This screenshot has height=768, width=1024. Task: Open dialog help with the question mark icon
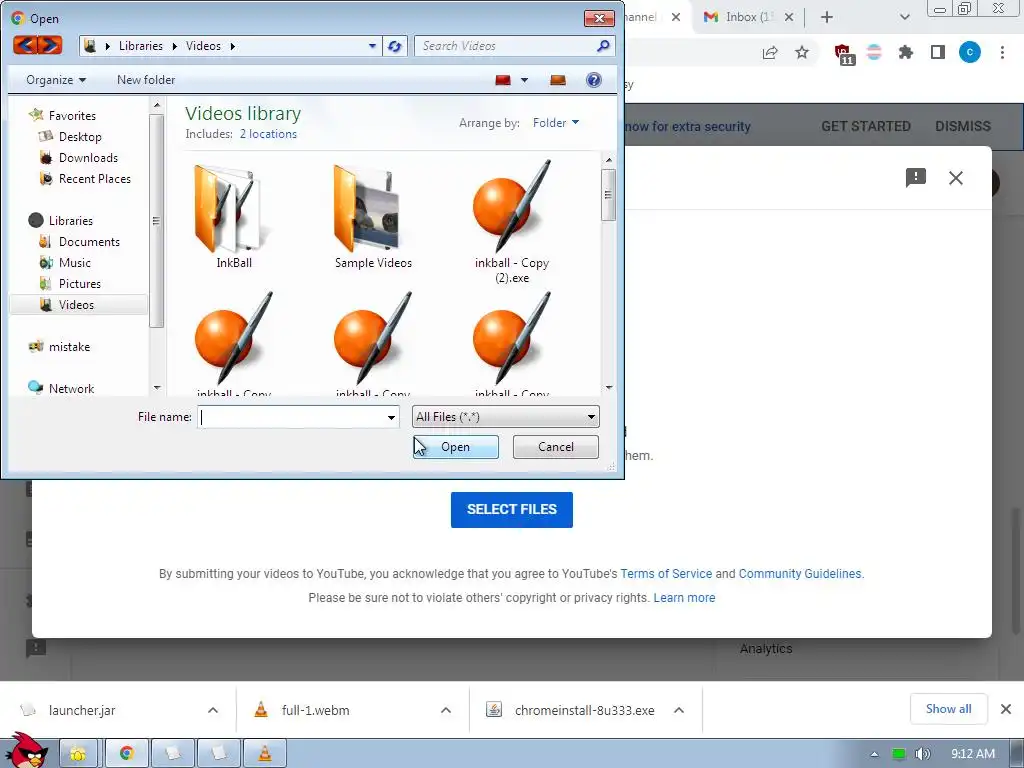(594, 80)
